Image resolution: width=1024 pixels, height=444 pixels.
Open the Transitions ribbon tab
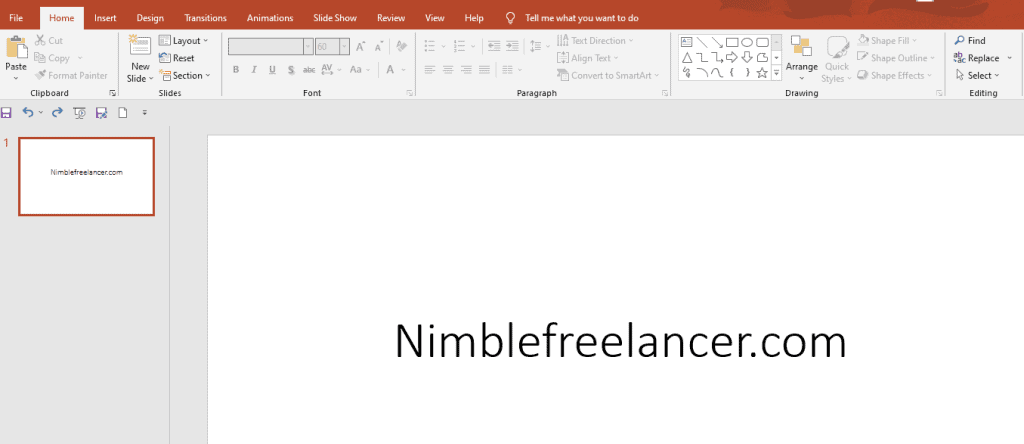point(205,18)
